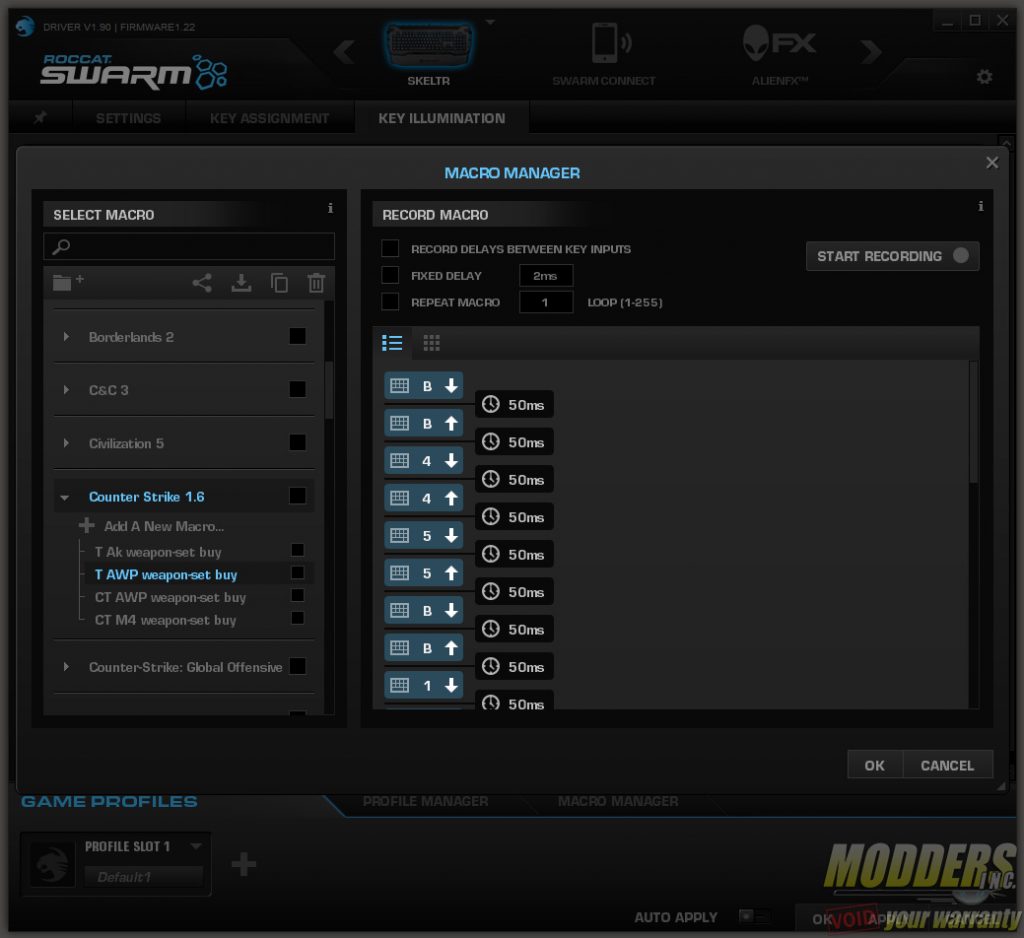The height and width of the screenshot is (938, 1024).
Task: Click the macro list vertical scrollbar
Action: 329,392
